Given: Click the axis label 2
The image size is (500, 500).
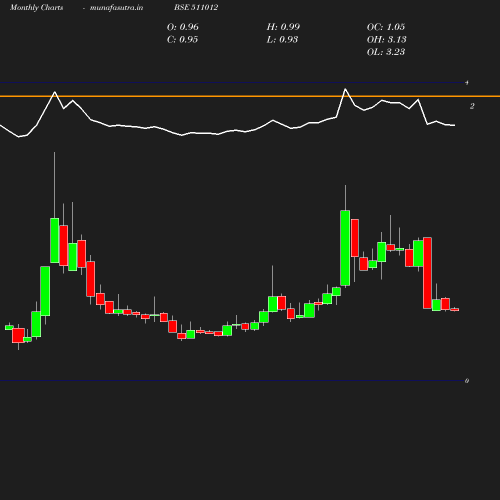Looking at the screenshot, I should click(472, 106).
